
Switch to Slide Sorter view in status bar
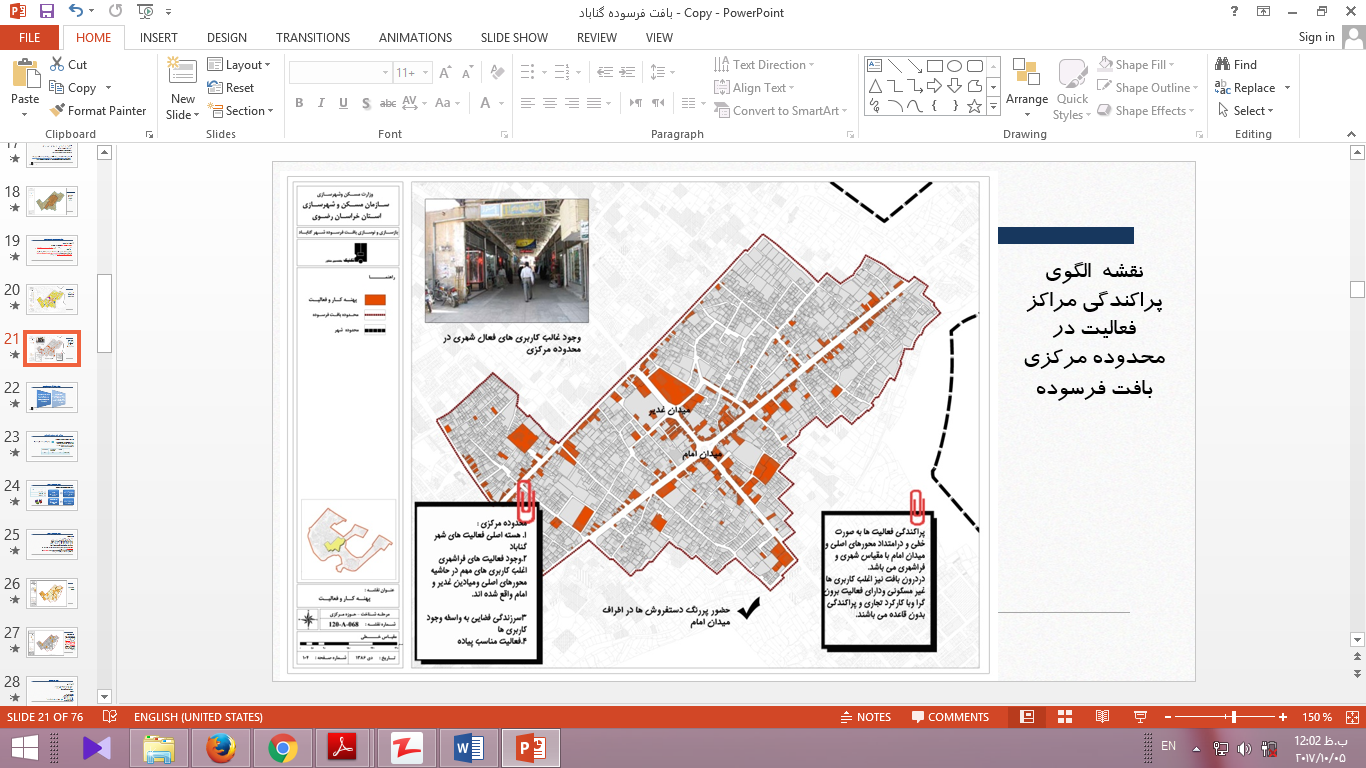(1064, 717)
